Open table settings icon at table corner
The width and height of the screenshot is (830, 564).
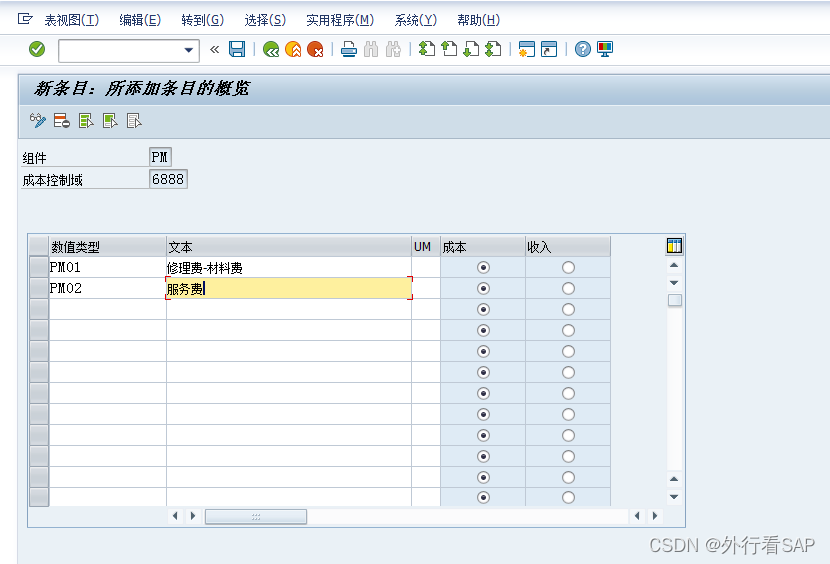(x=674, y=246)
